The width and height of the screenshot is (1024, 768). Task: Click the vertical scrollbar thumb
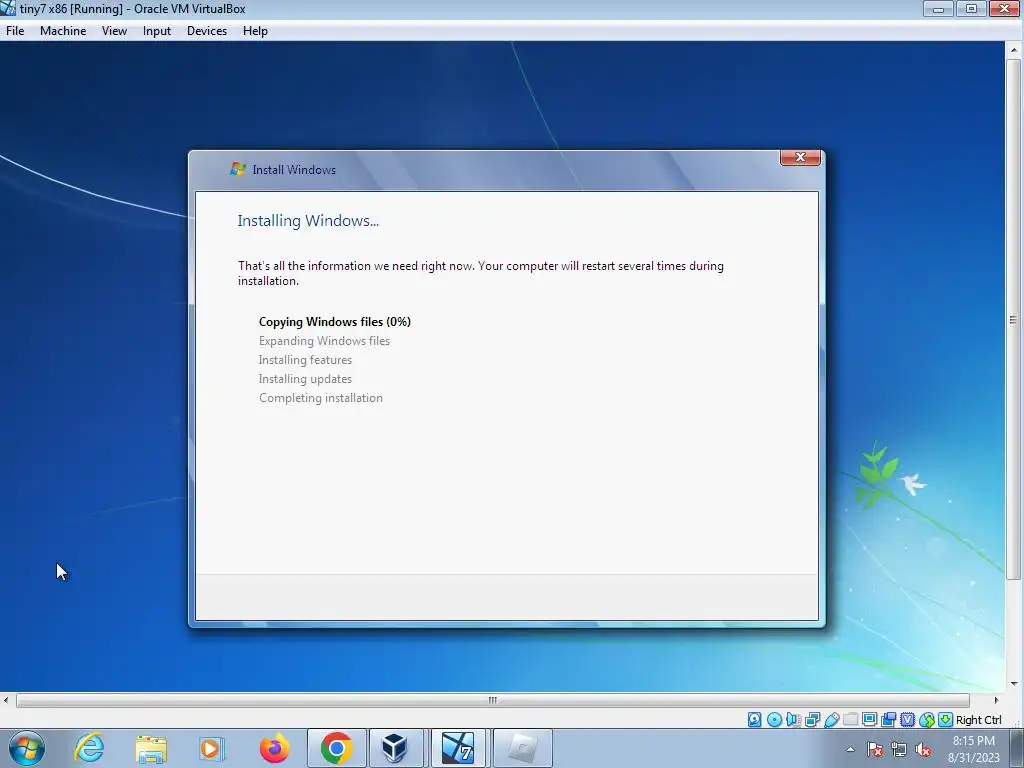(x=1014, y=319)
